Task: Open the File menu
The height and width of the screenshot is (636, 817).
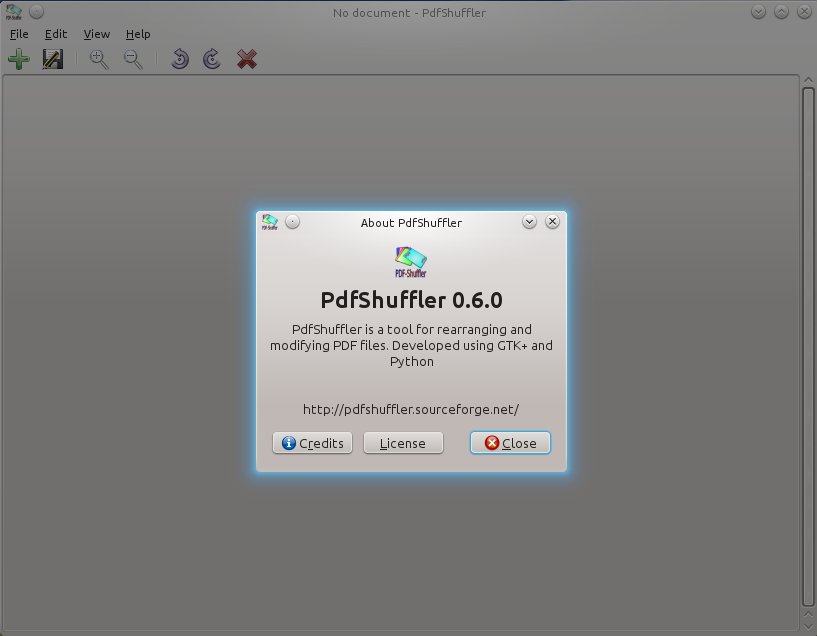Action: (x=19, y=34)
